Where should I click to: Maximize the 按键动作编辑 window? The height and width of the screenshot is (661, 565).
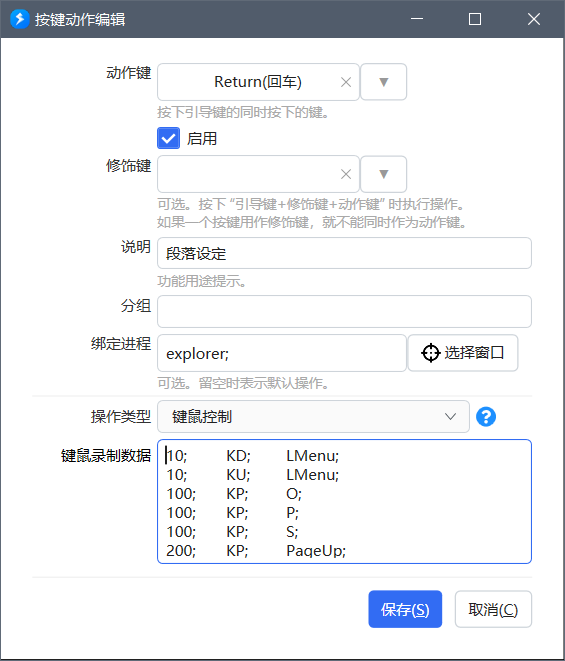click(475, 19)
